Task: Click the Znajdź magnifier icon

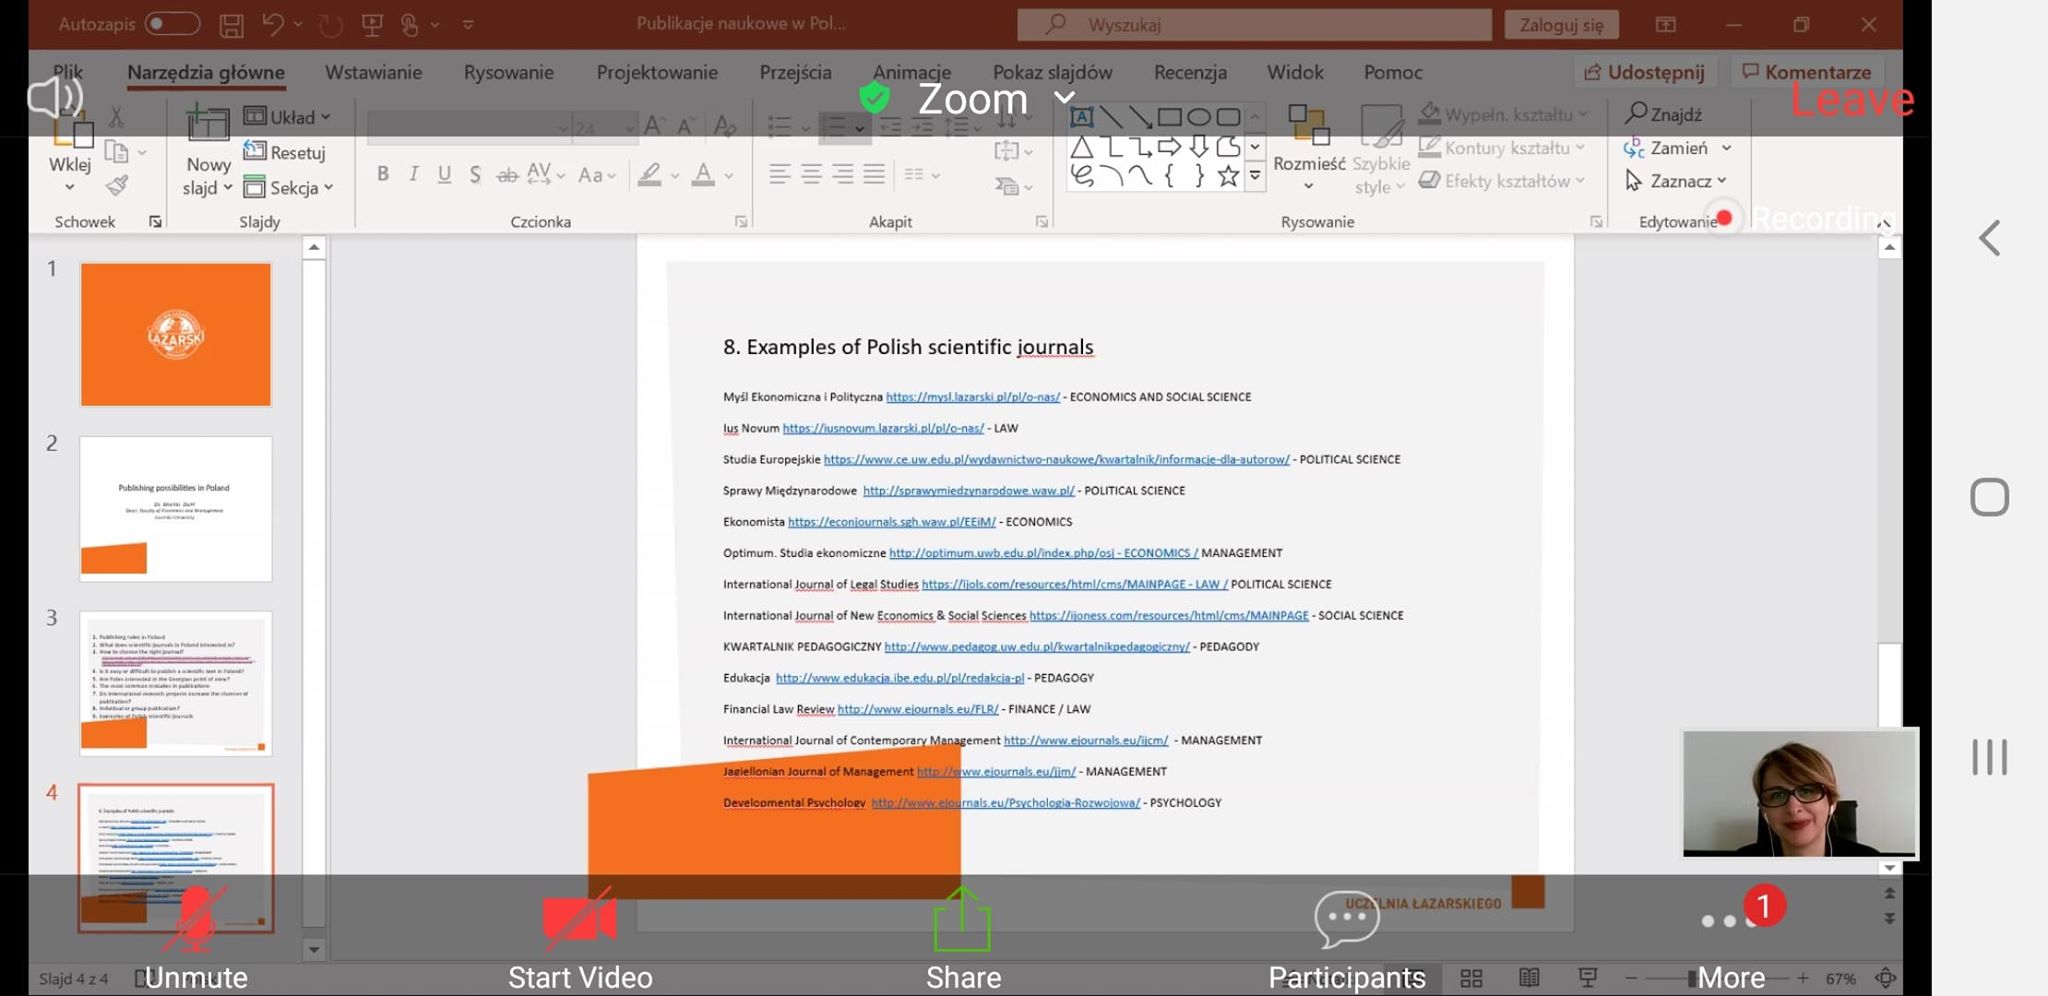Action: [1636, 113]
